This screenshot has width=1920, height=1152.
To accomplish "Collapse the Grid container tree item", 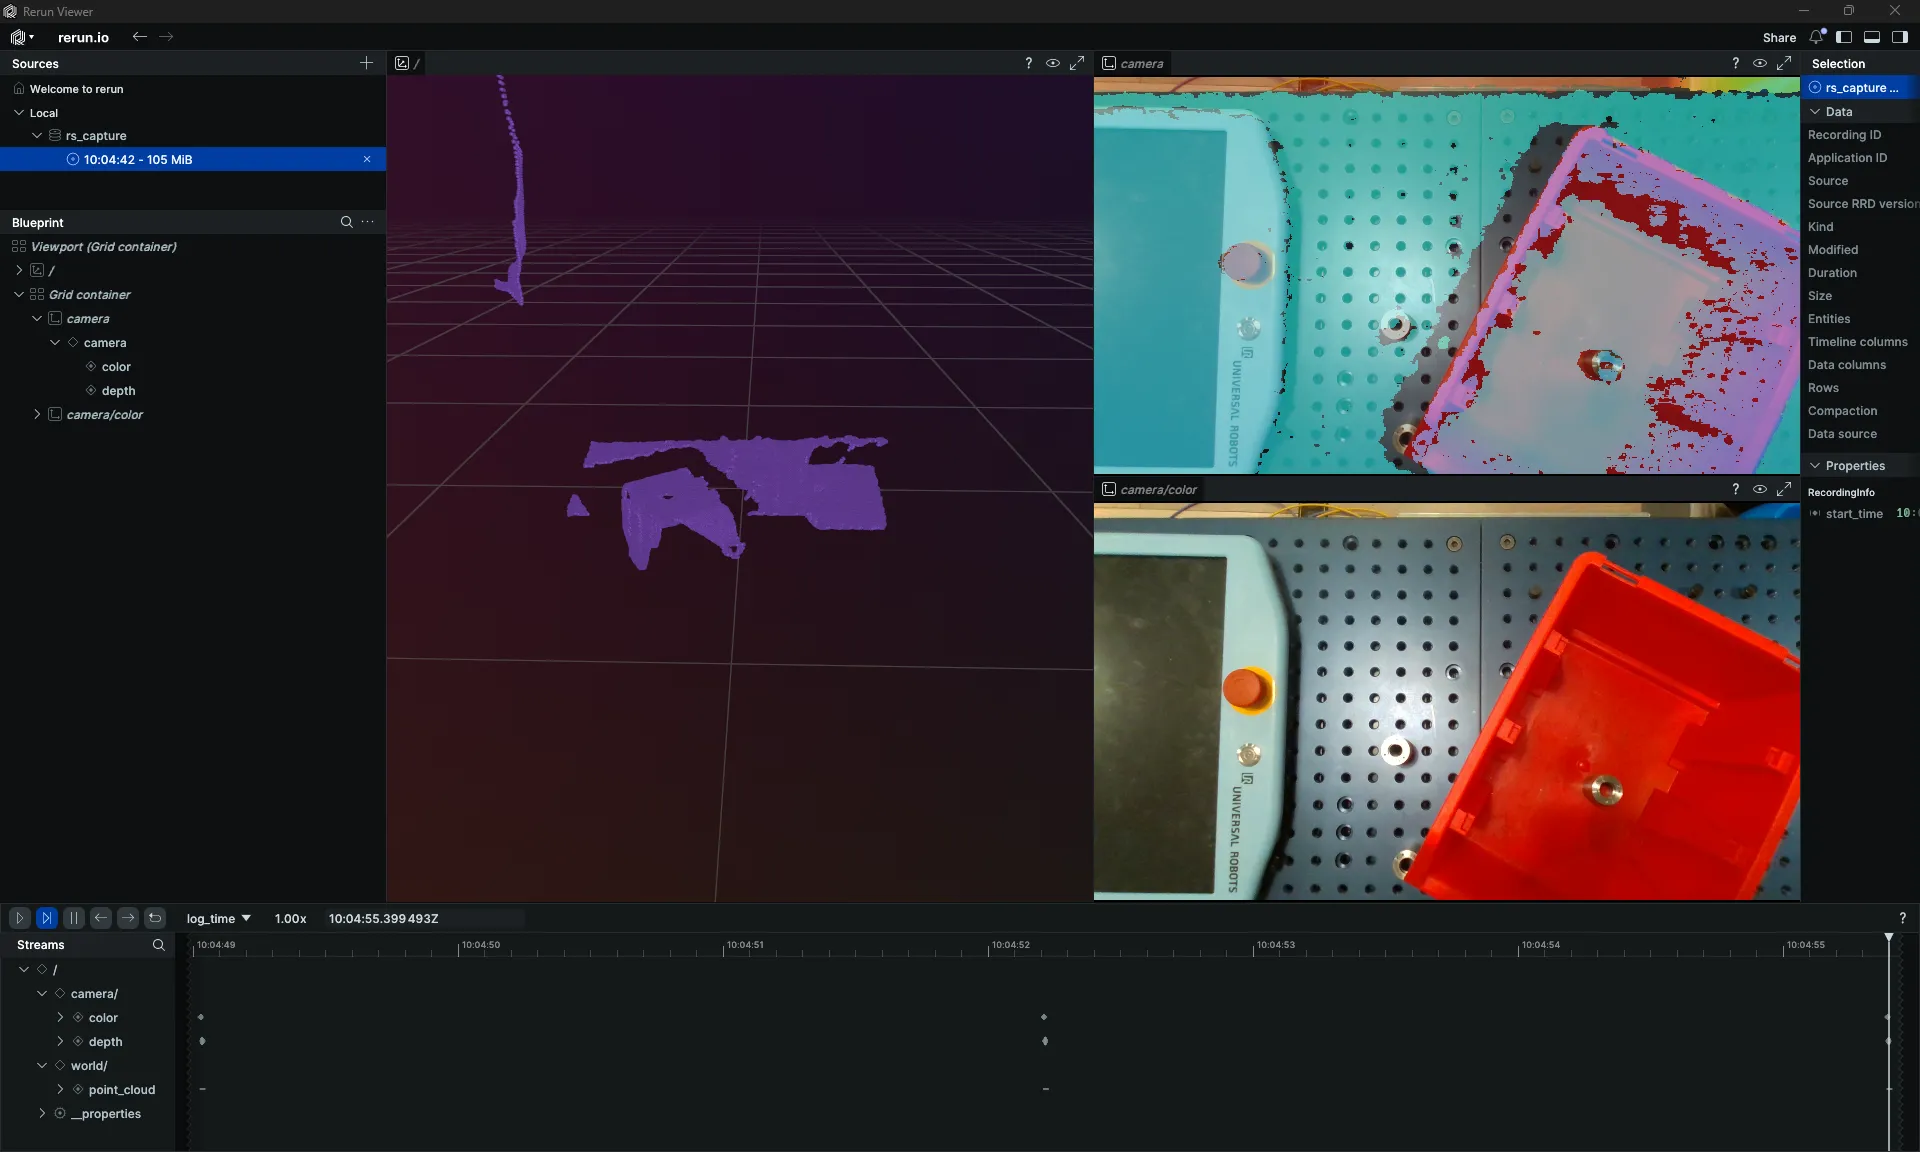I will pyautogui.click(x=18, y=295).
